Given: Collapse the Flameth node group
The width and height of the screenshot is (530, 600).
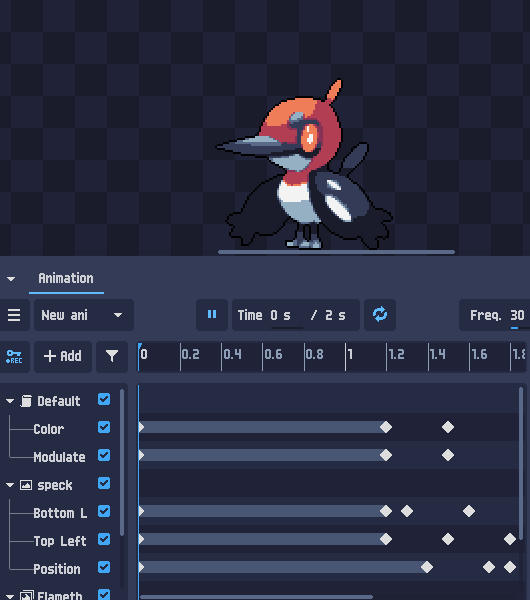Looking at the screenshot, I should click(x=10, y=596).
